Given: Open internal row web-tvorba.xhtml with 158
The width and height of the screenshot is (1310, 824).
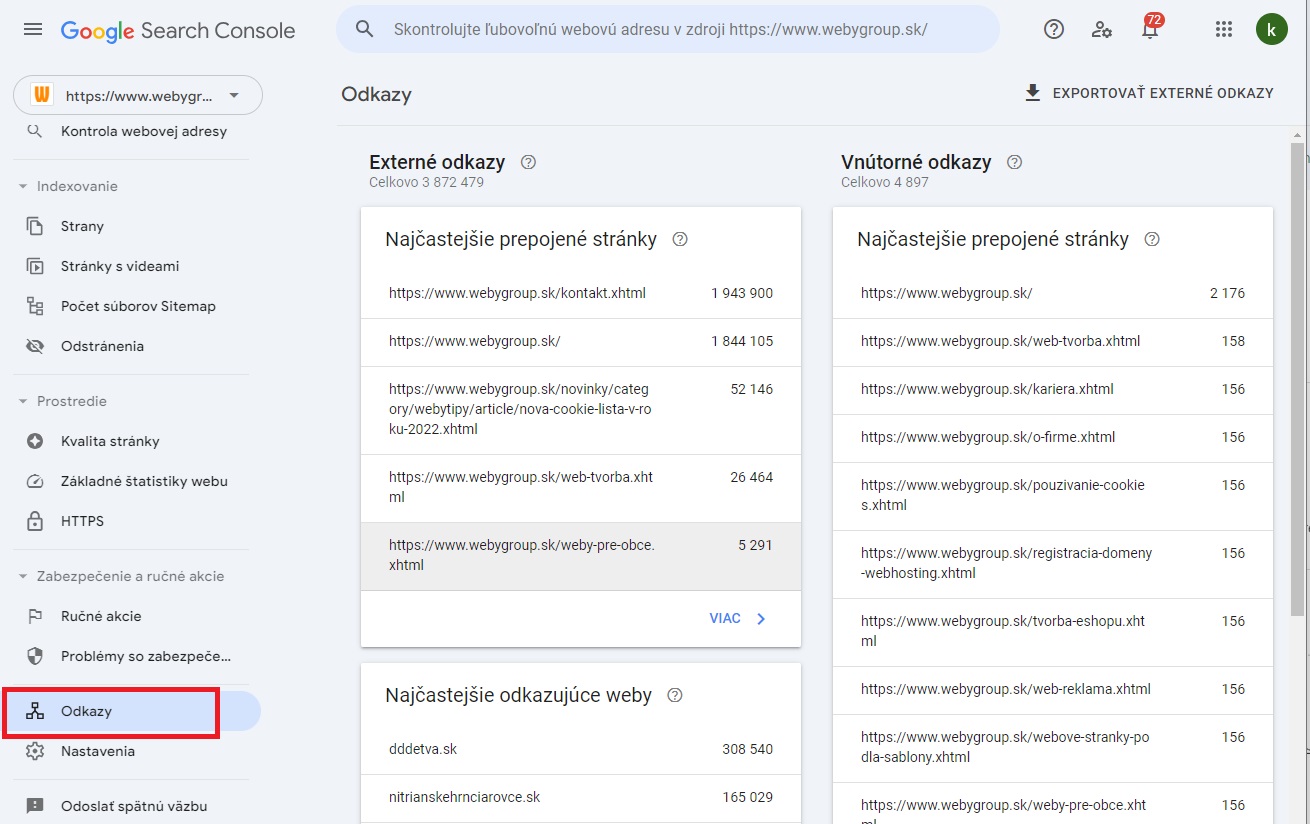Looking at the screenshot, I should pos(1053,342).
